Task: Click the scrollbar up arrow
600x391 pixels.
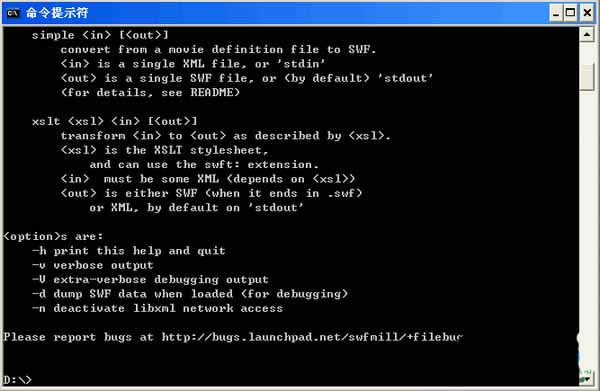Action: (x=587, y=35)
